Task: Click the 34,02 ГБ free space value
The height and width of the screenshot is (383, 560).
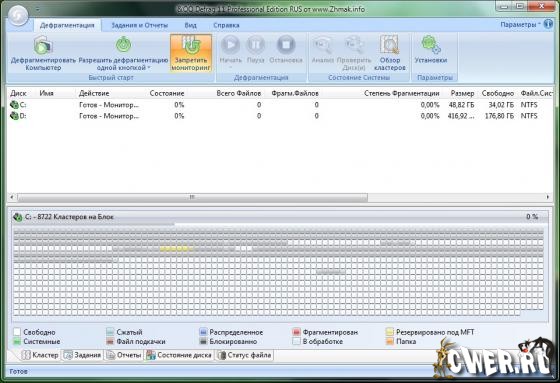Action: pyautogui.click(x=501, y=105)
